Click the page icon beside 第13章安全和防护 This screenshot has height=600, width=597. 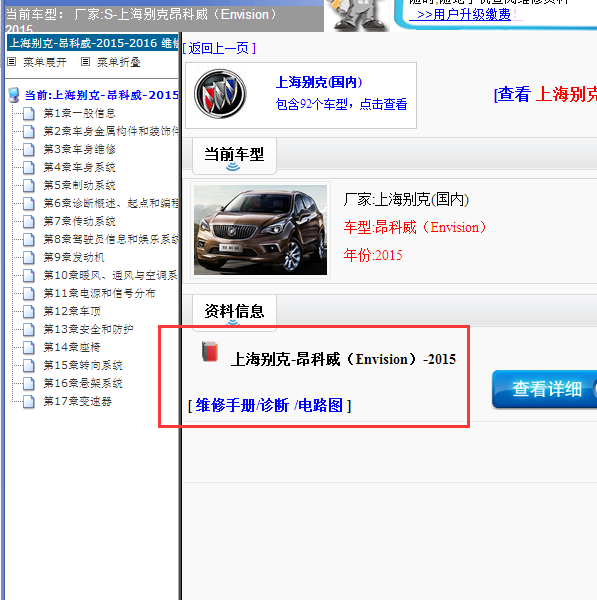(x=29, y=329)
